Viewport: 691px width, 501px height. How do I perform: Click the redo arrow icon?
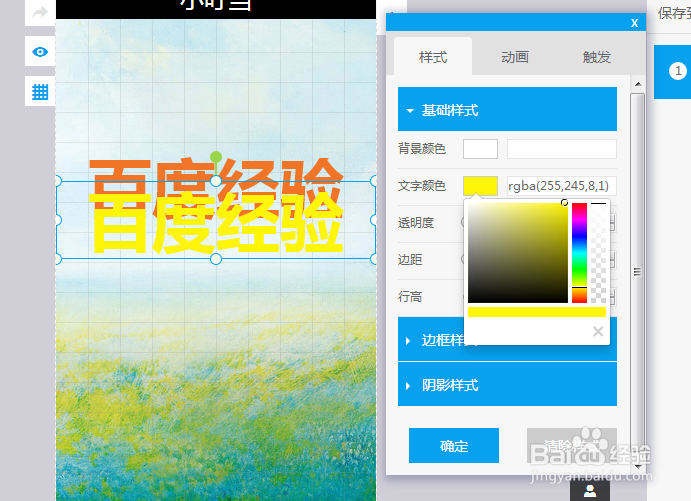tap(40, 12)
